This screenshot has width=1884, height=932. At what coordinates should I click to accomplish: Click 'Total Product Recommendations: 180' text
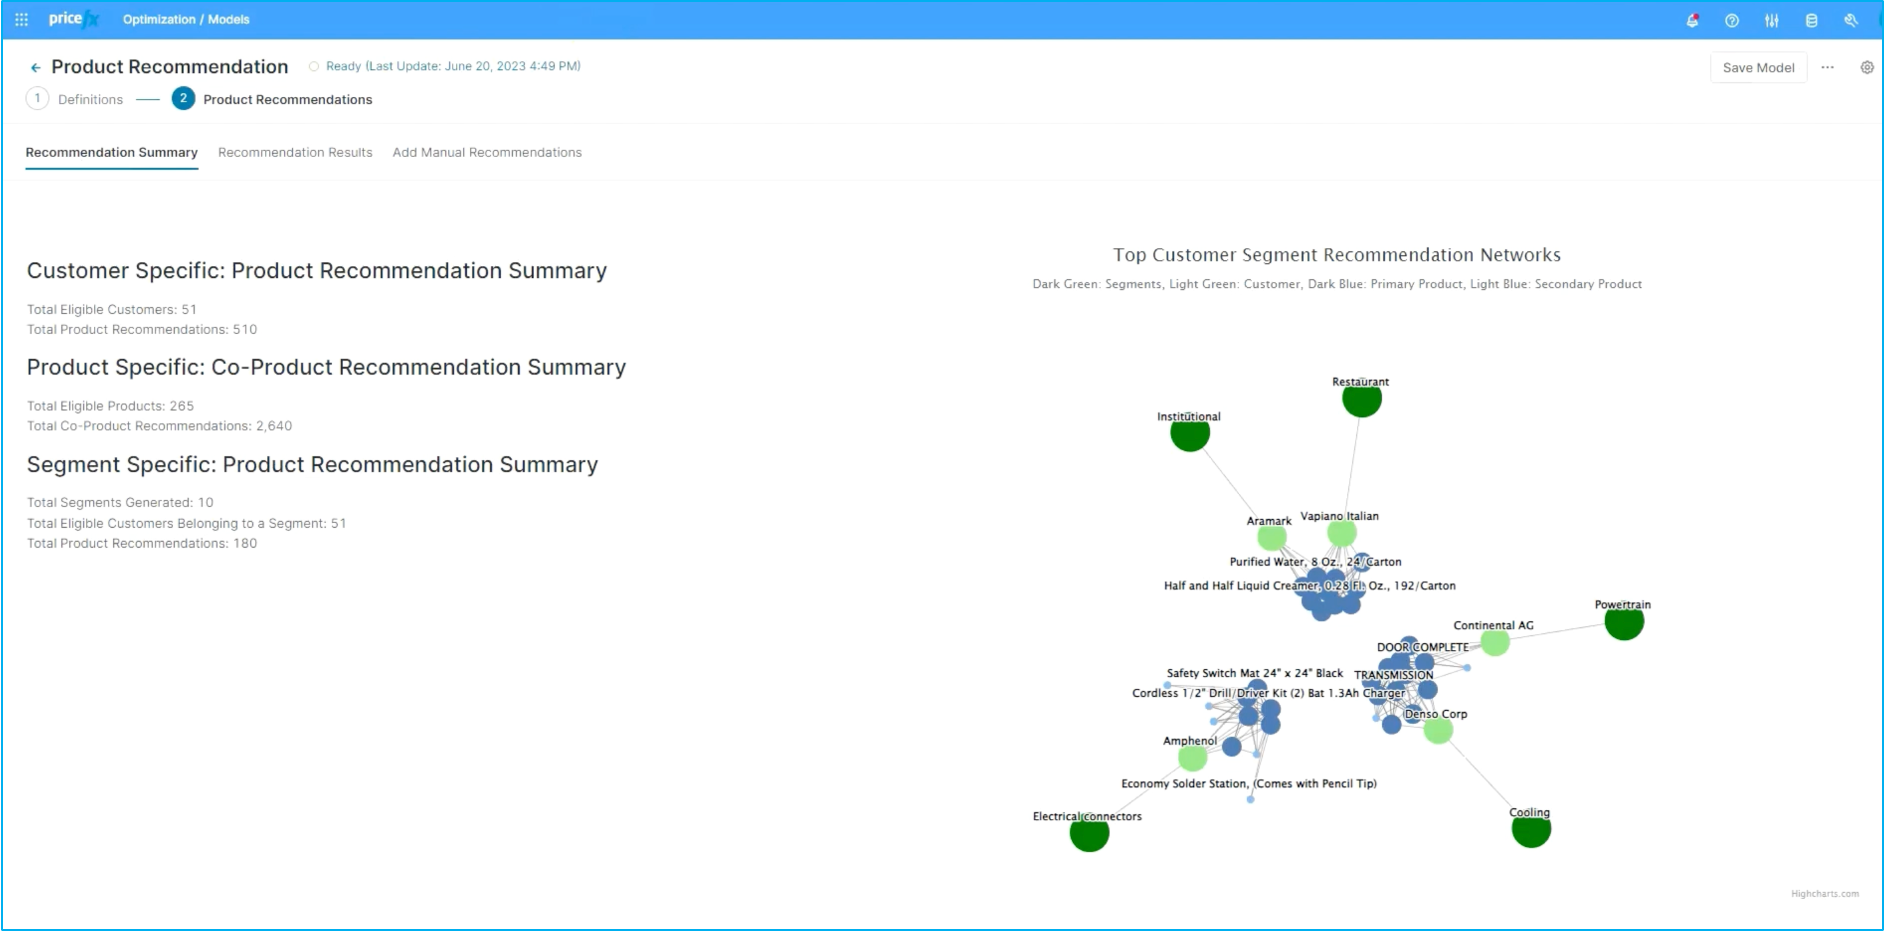(142, 544)
